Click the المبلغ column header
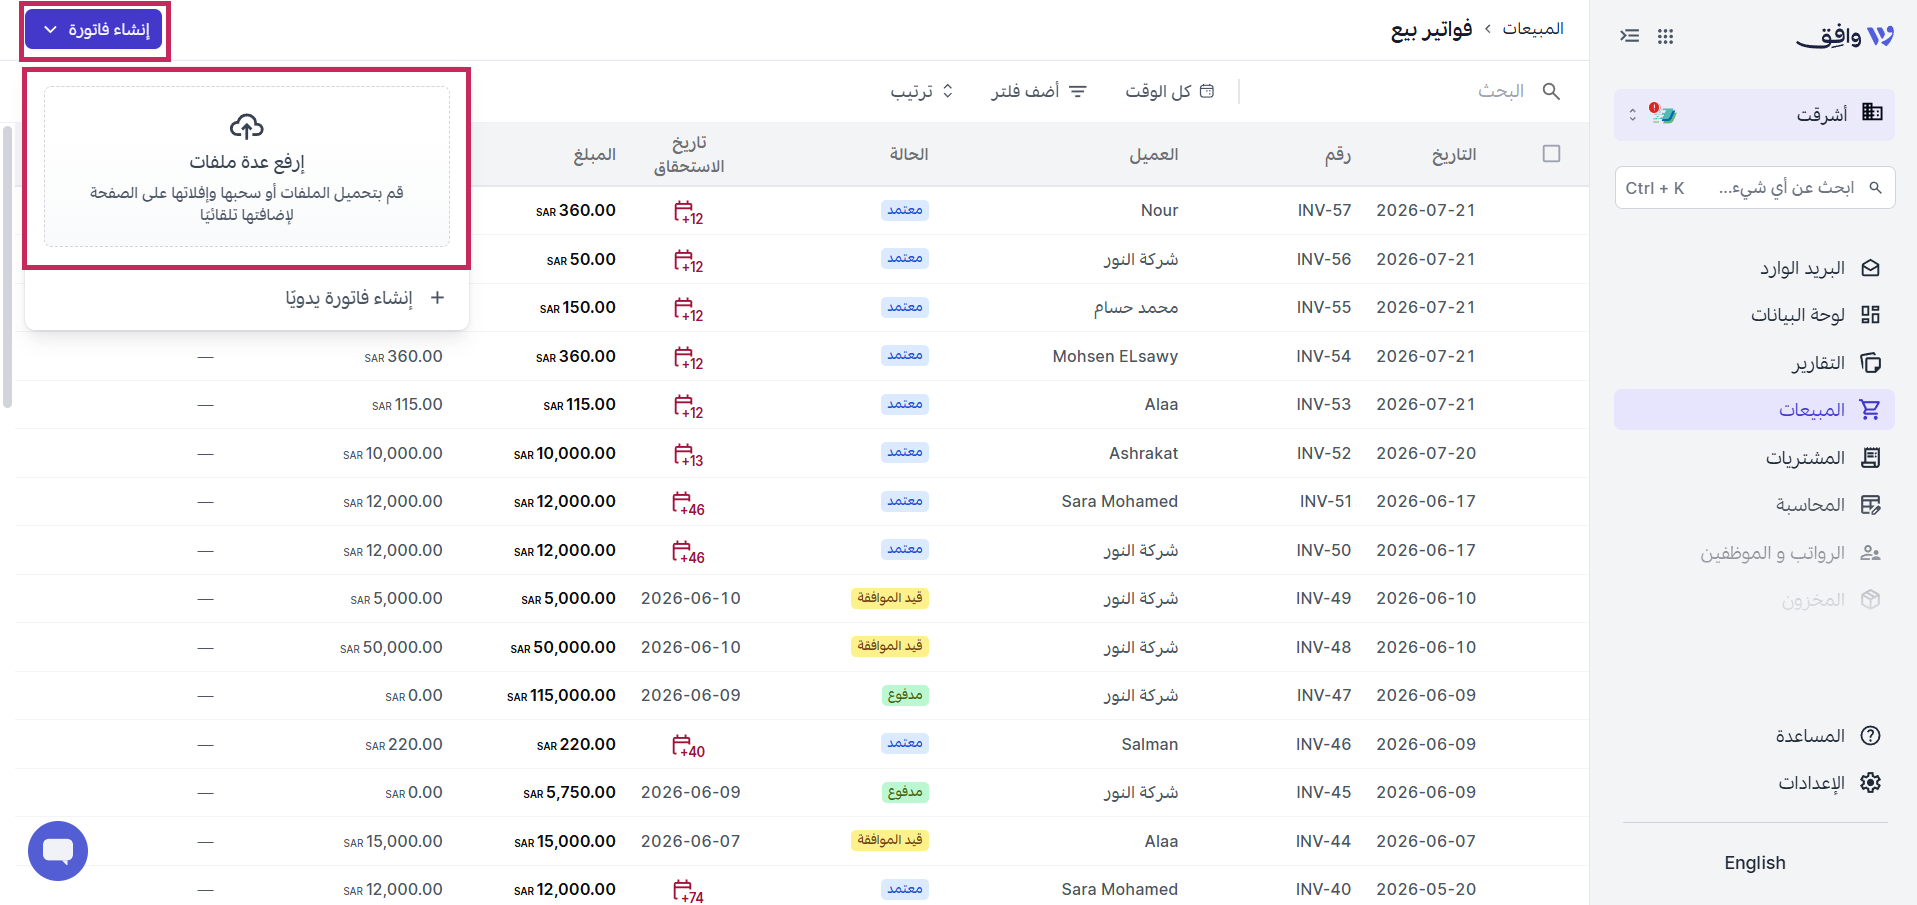This screenshot has height=905, width=1917. pos(594,154)
